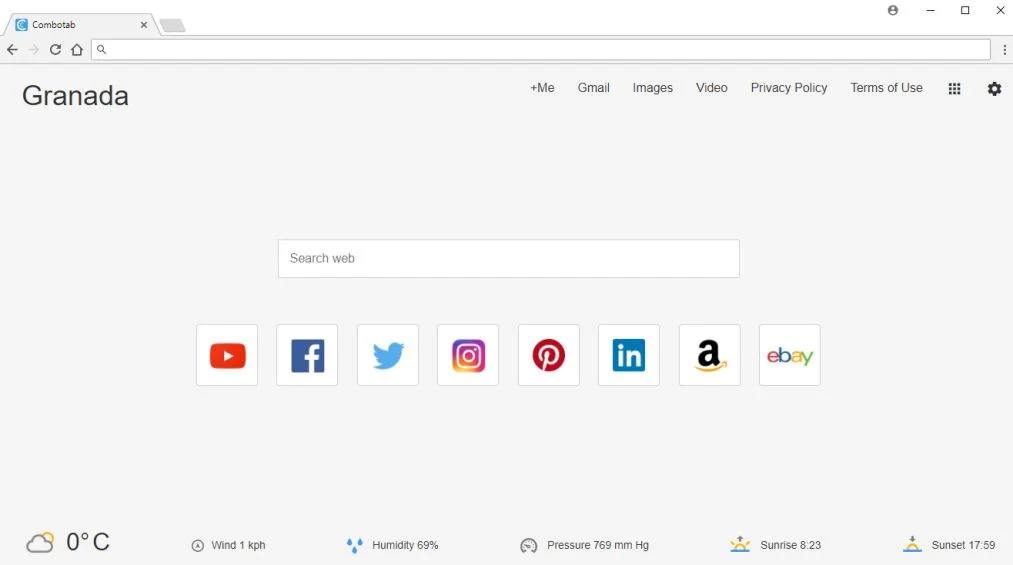Open the Instagram shortcut tile
Image resolution: width=1013 pixels, height=565 pixels.
[x=468, y=355]
